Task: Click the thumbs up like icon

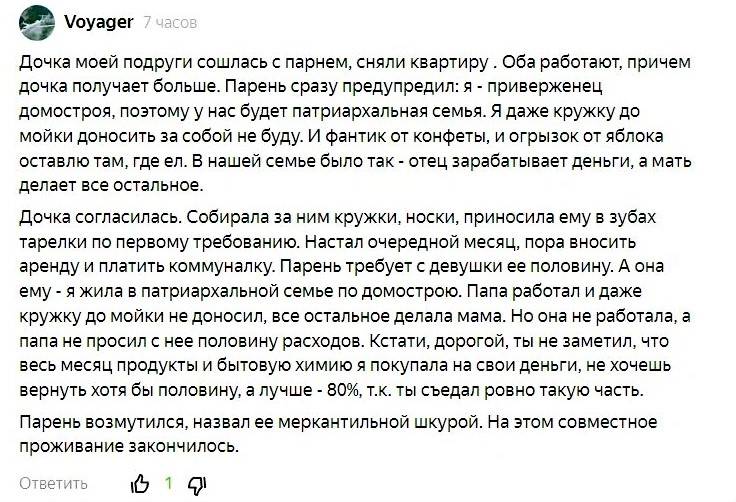Action: (x=139, y=484)
